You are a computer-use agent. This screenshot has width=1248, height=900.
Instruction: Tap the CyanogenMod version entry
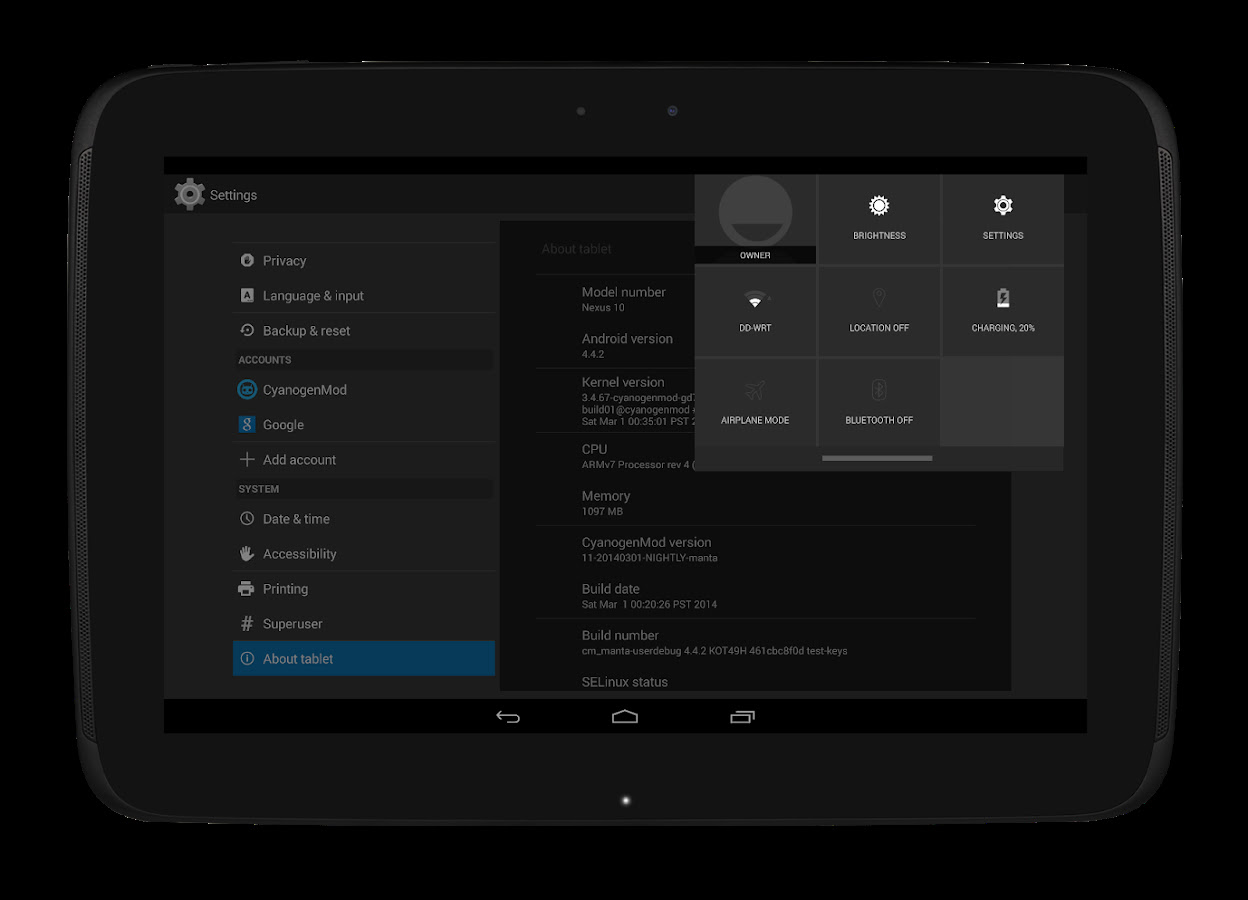(756, 549)
